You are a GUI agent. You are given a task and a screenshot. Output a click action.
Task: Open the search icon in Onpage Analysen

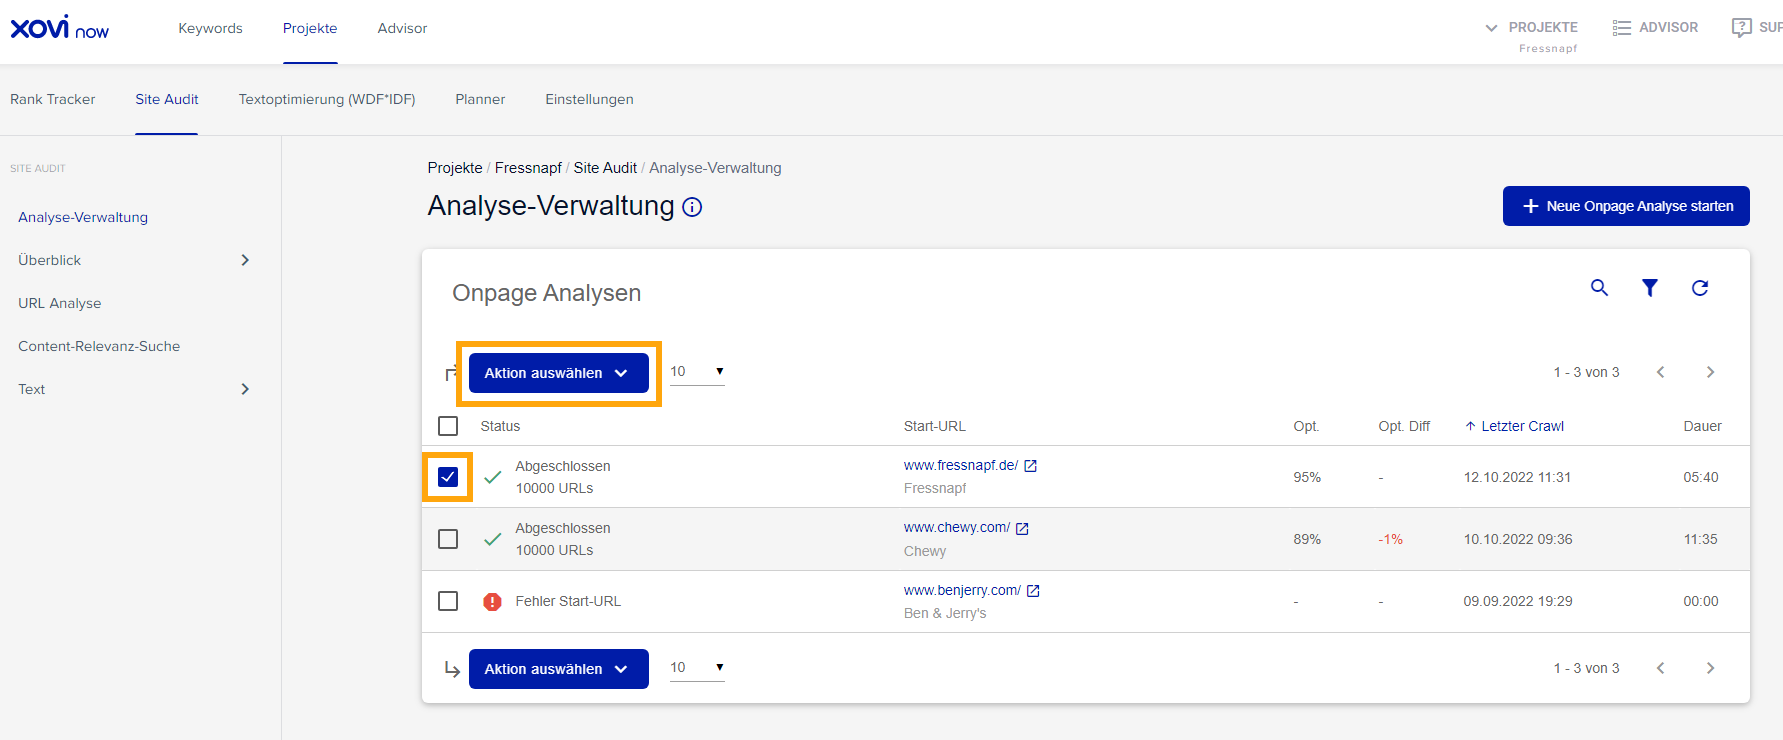point(1600,288)
